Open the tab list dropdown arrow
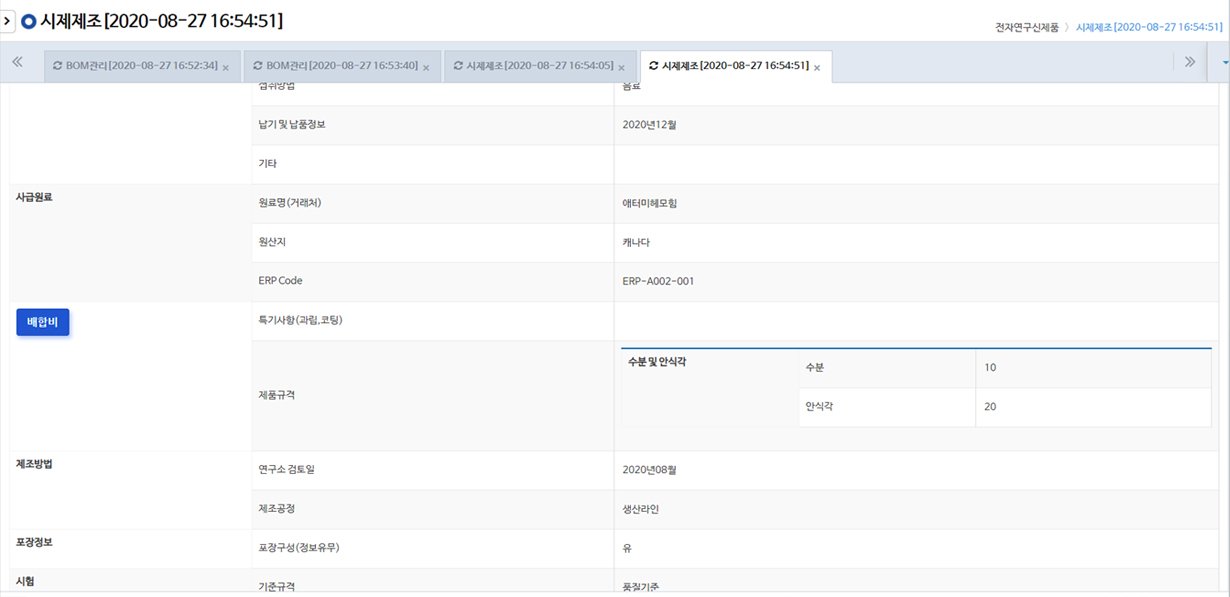 (1225, 62)
